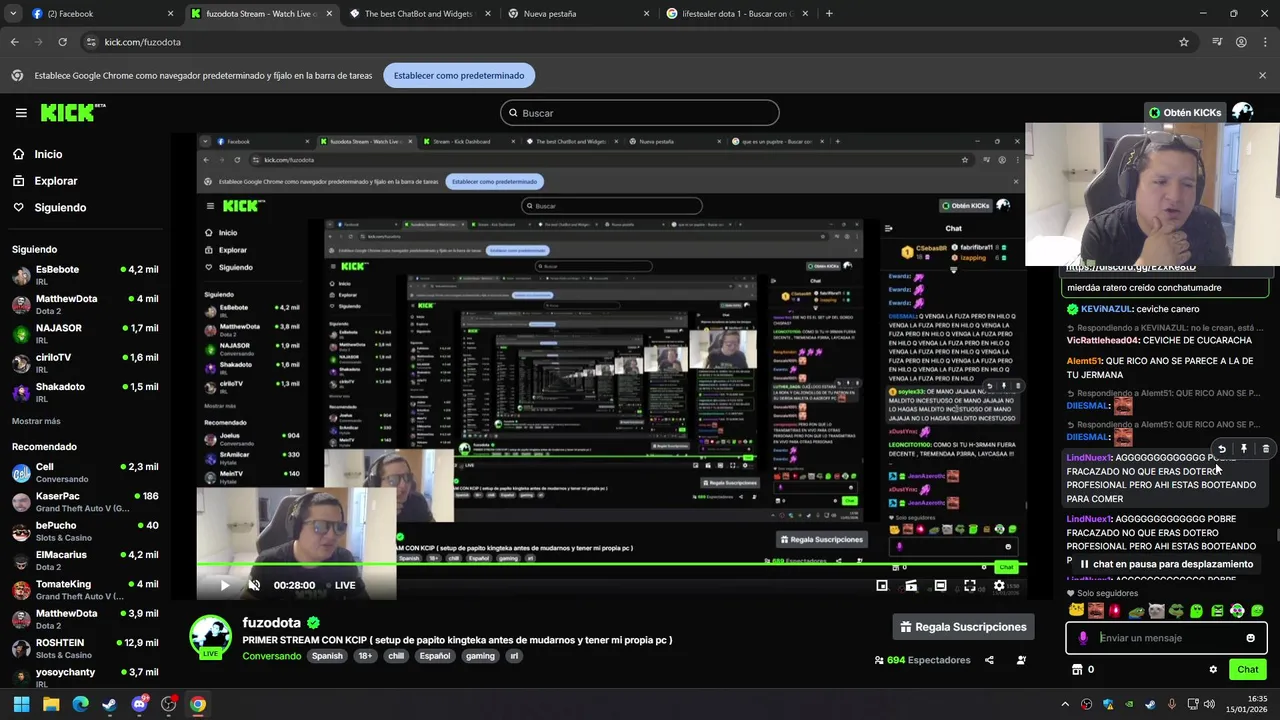The height and width of the screenshot is (720, 1280).
Task: Switch to the 'Nueva pestaña' tab
Action: (575, 14)
